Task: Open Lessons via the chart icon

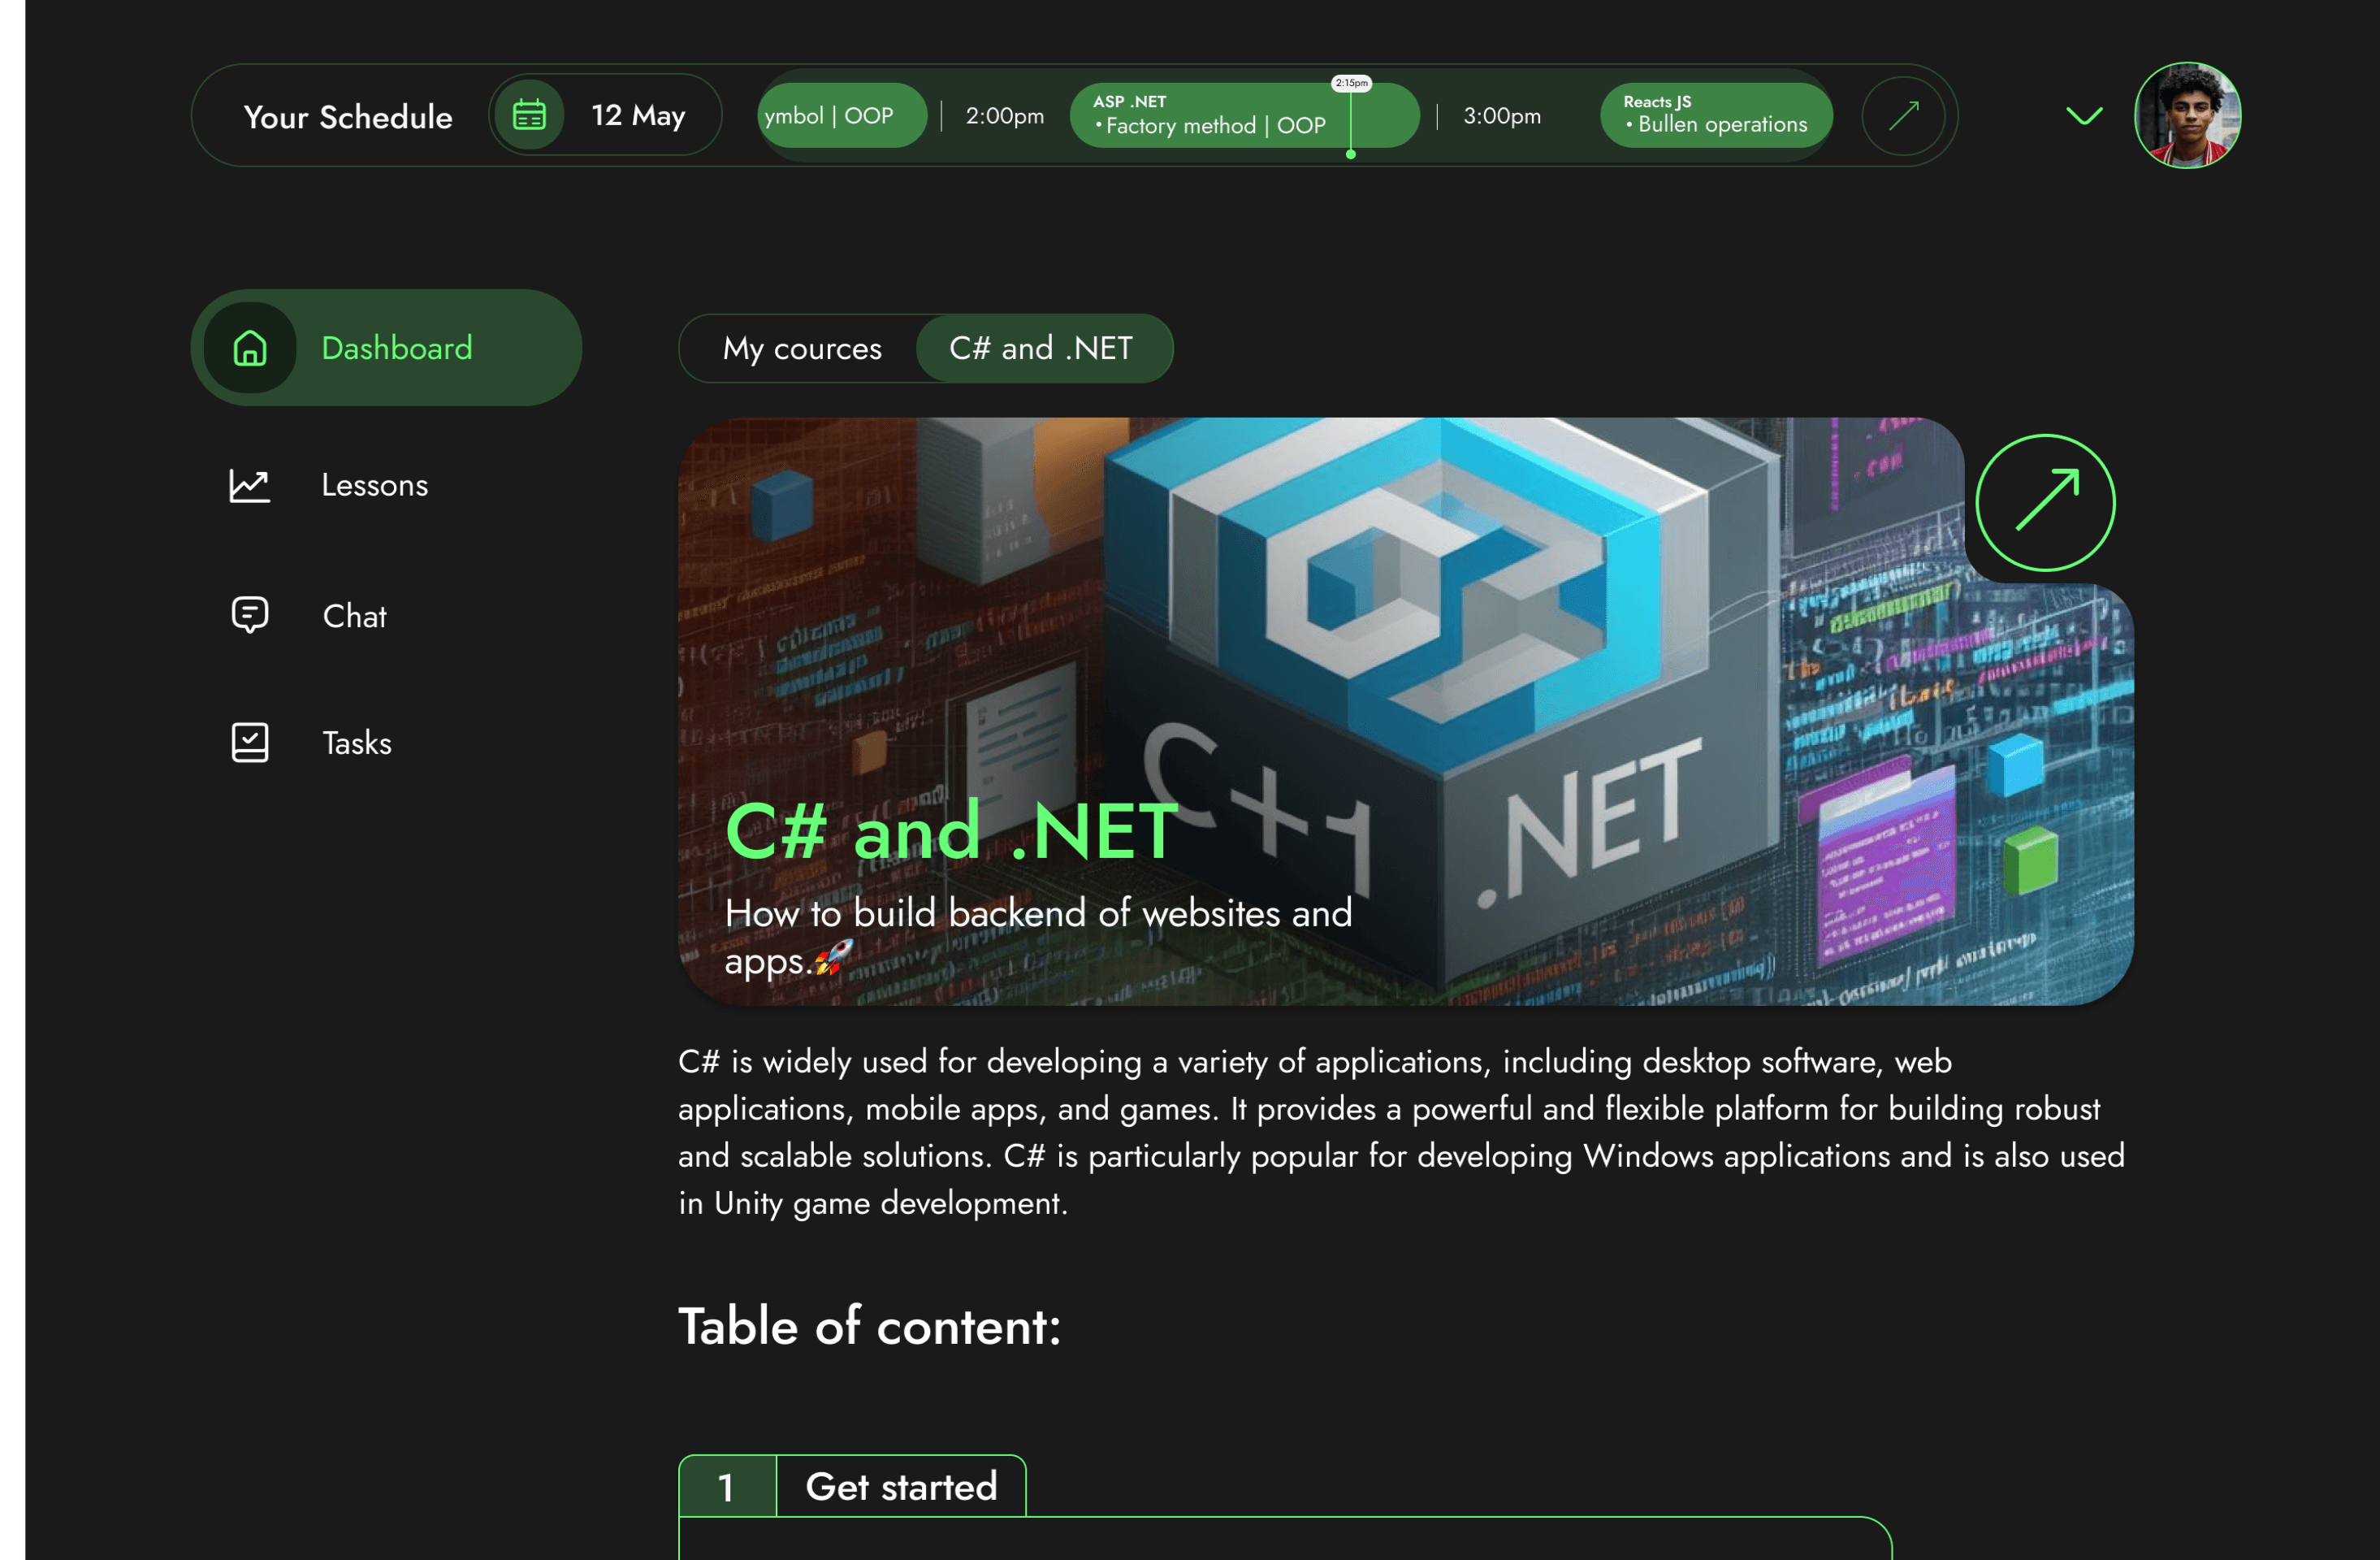Action: click(250, 486)
